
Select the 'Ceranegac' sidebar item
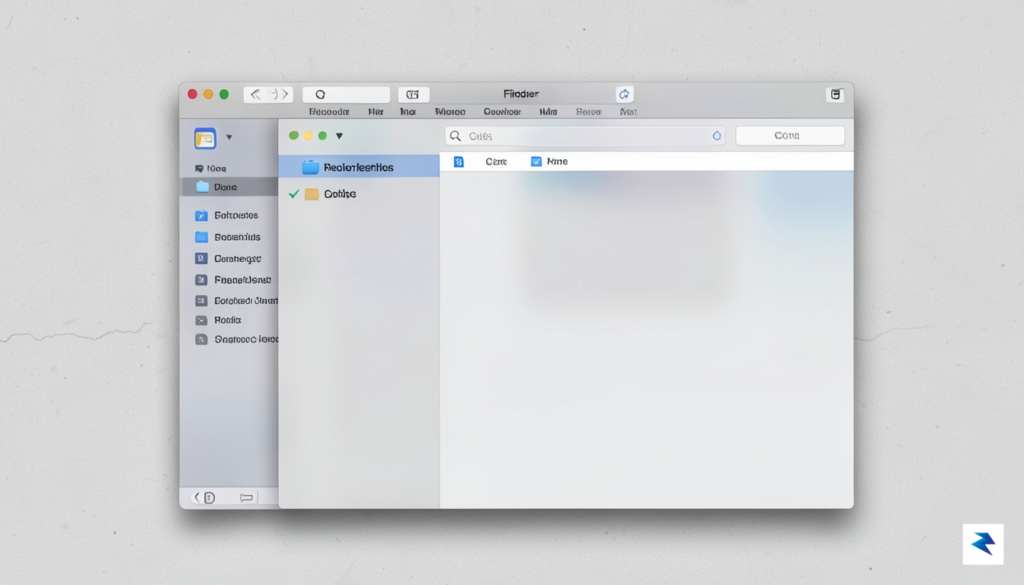229,259
